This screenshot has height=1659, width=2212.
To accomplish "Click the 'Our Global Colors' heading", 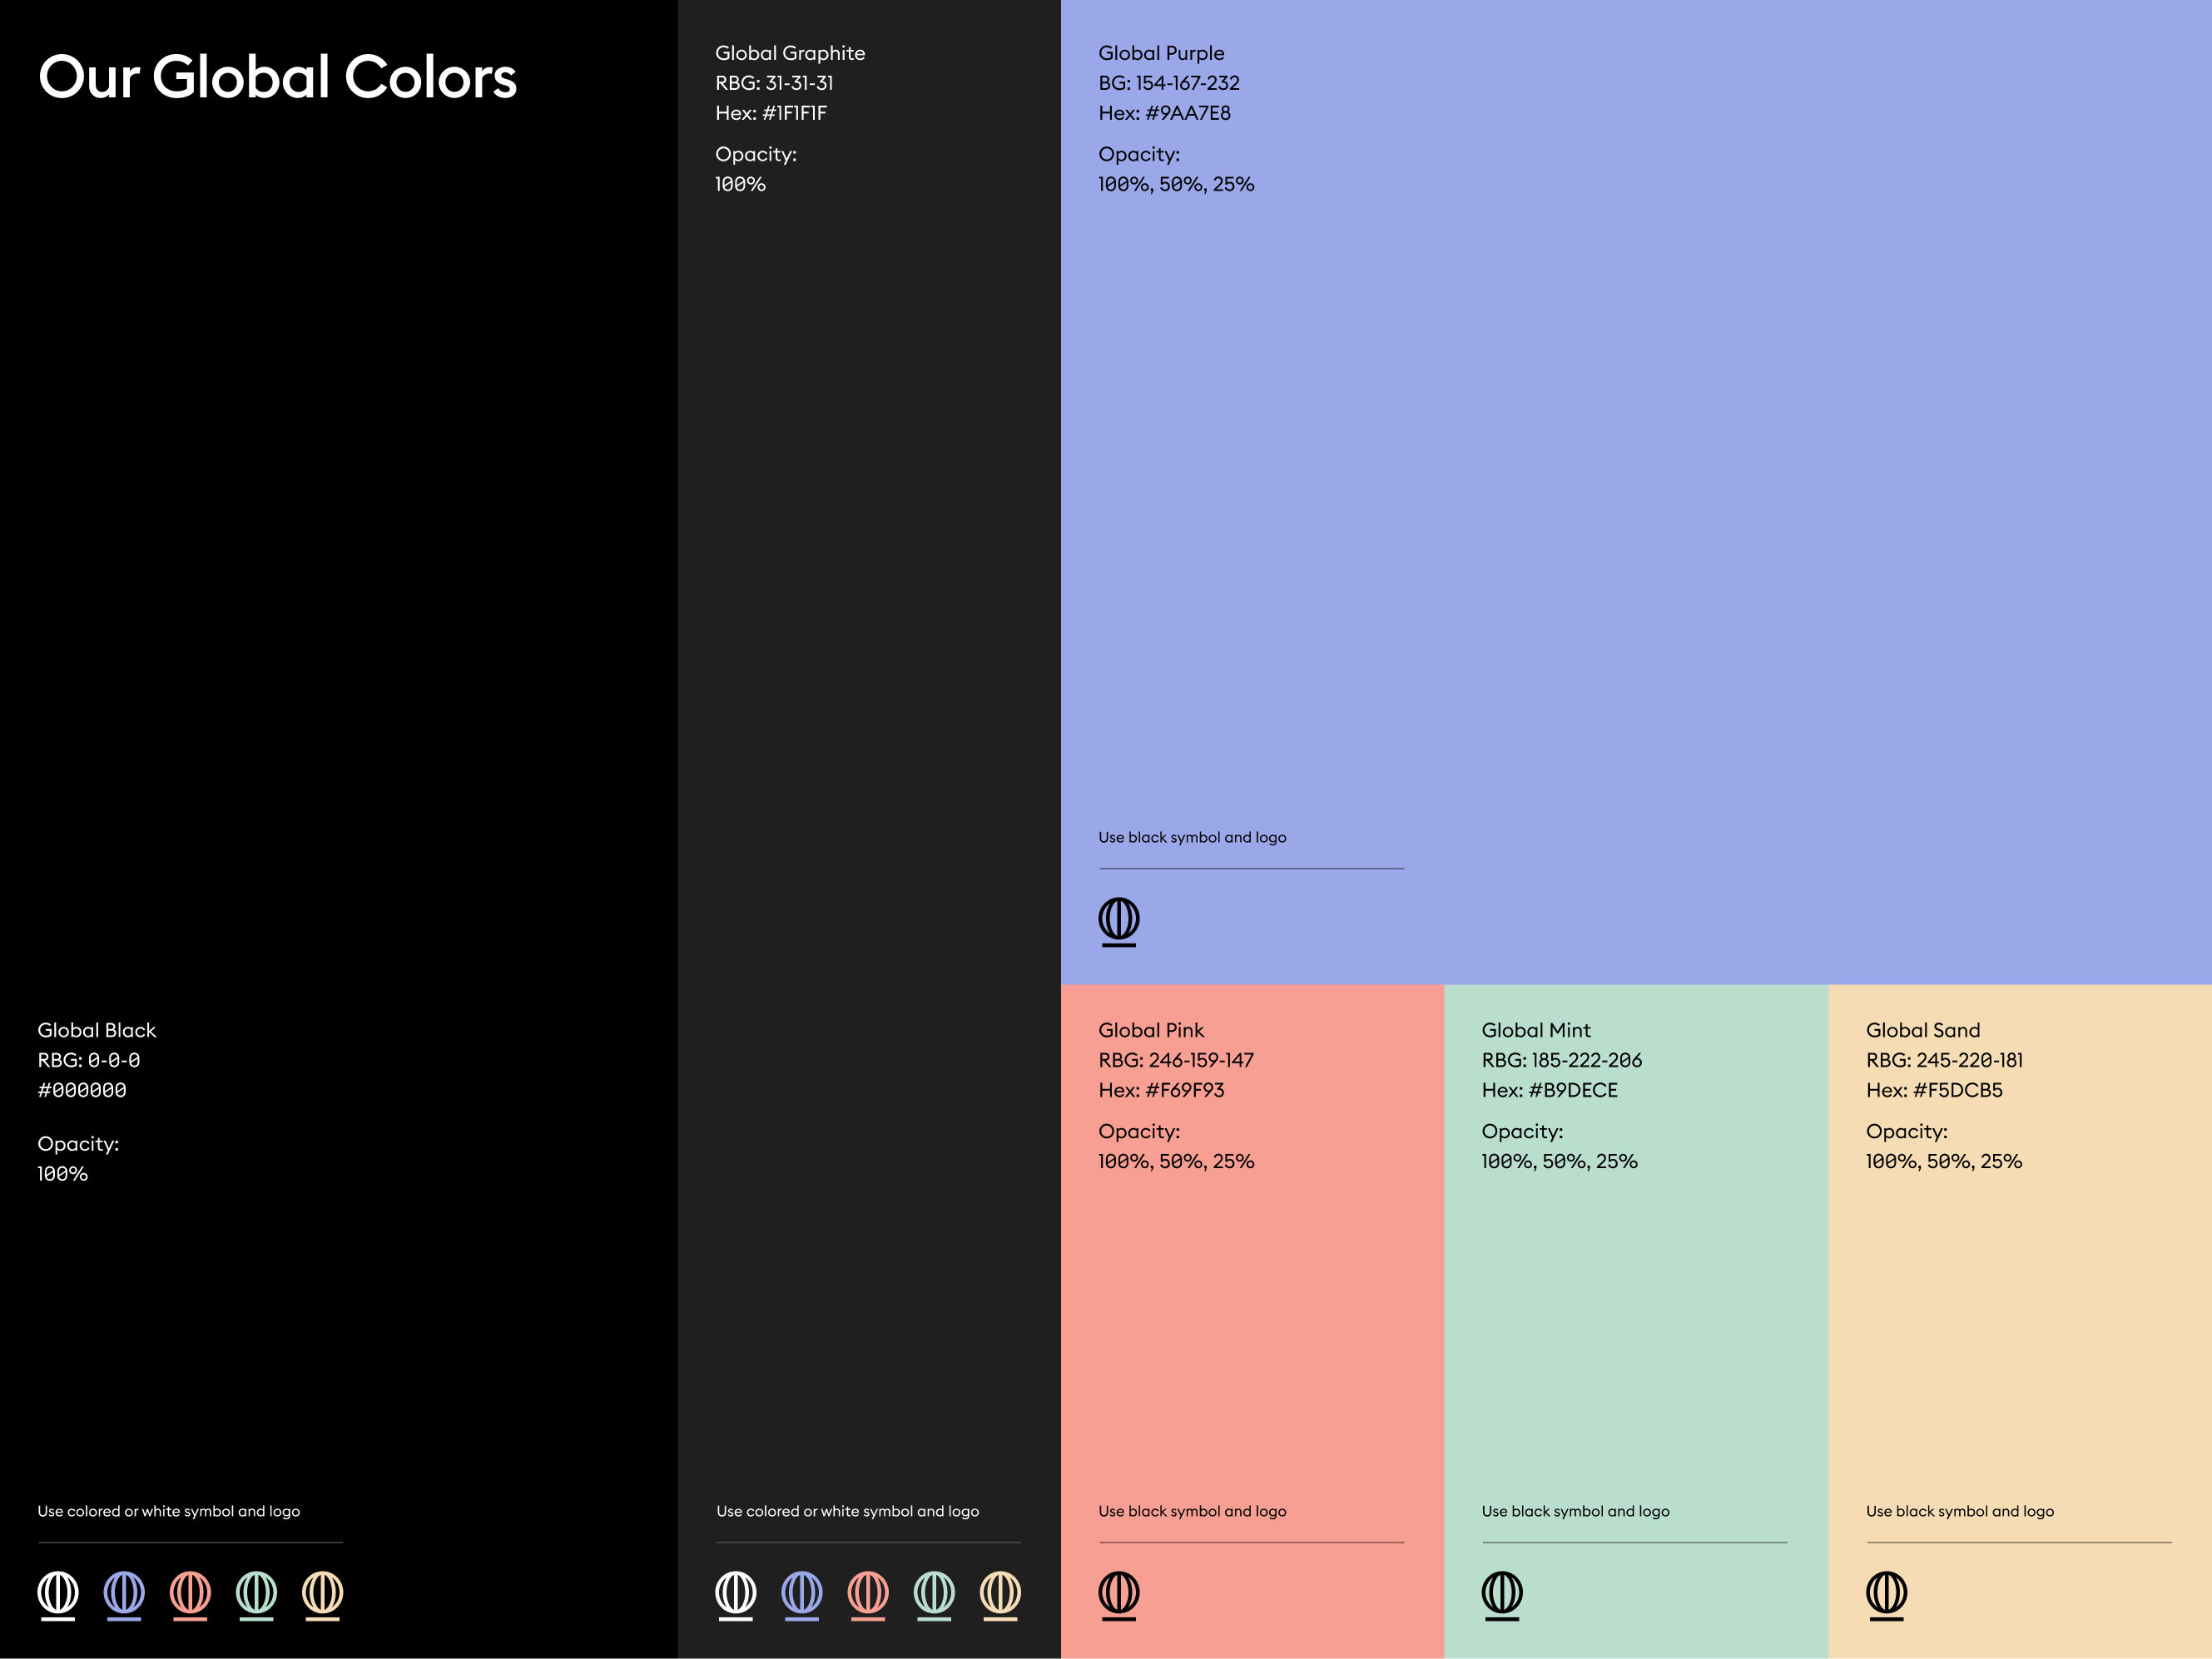I will (x=277, y=77).
